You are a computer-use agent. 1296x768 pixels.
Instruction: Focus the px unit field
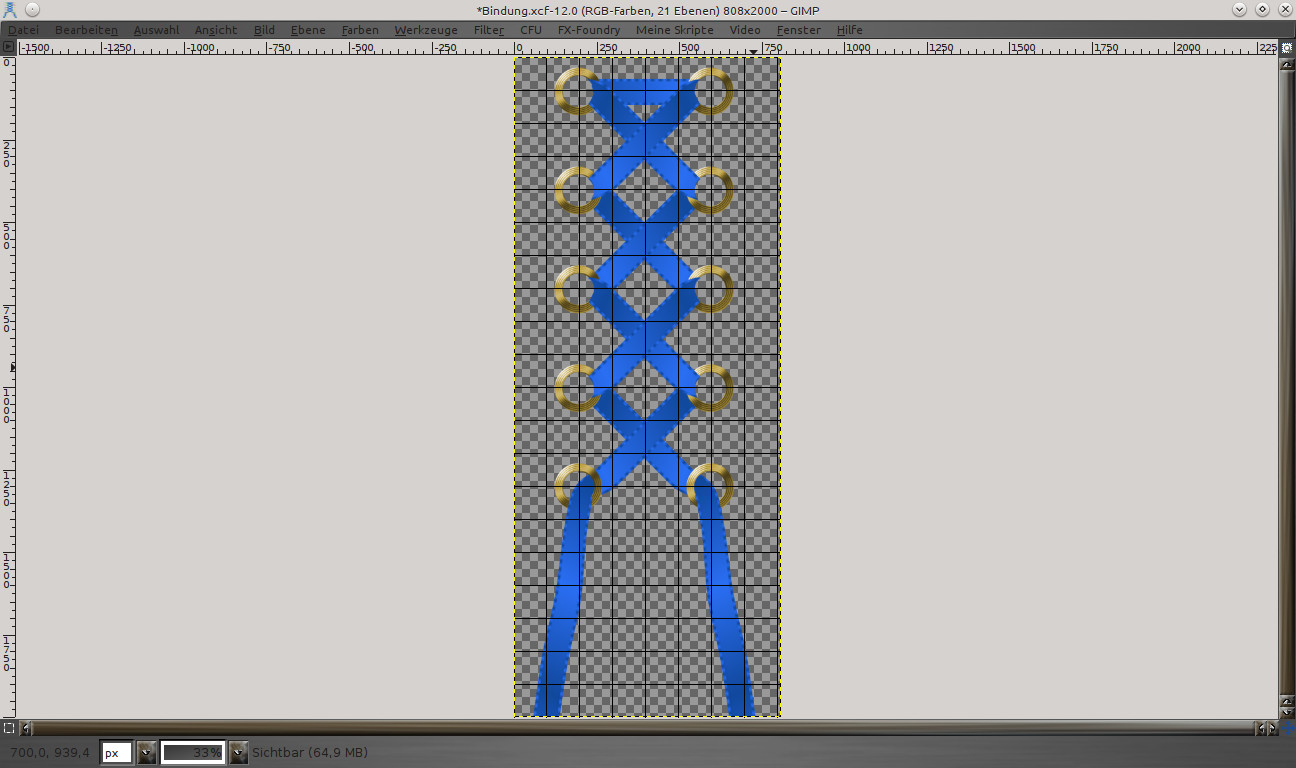117,753
